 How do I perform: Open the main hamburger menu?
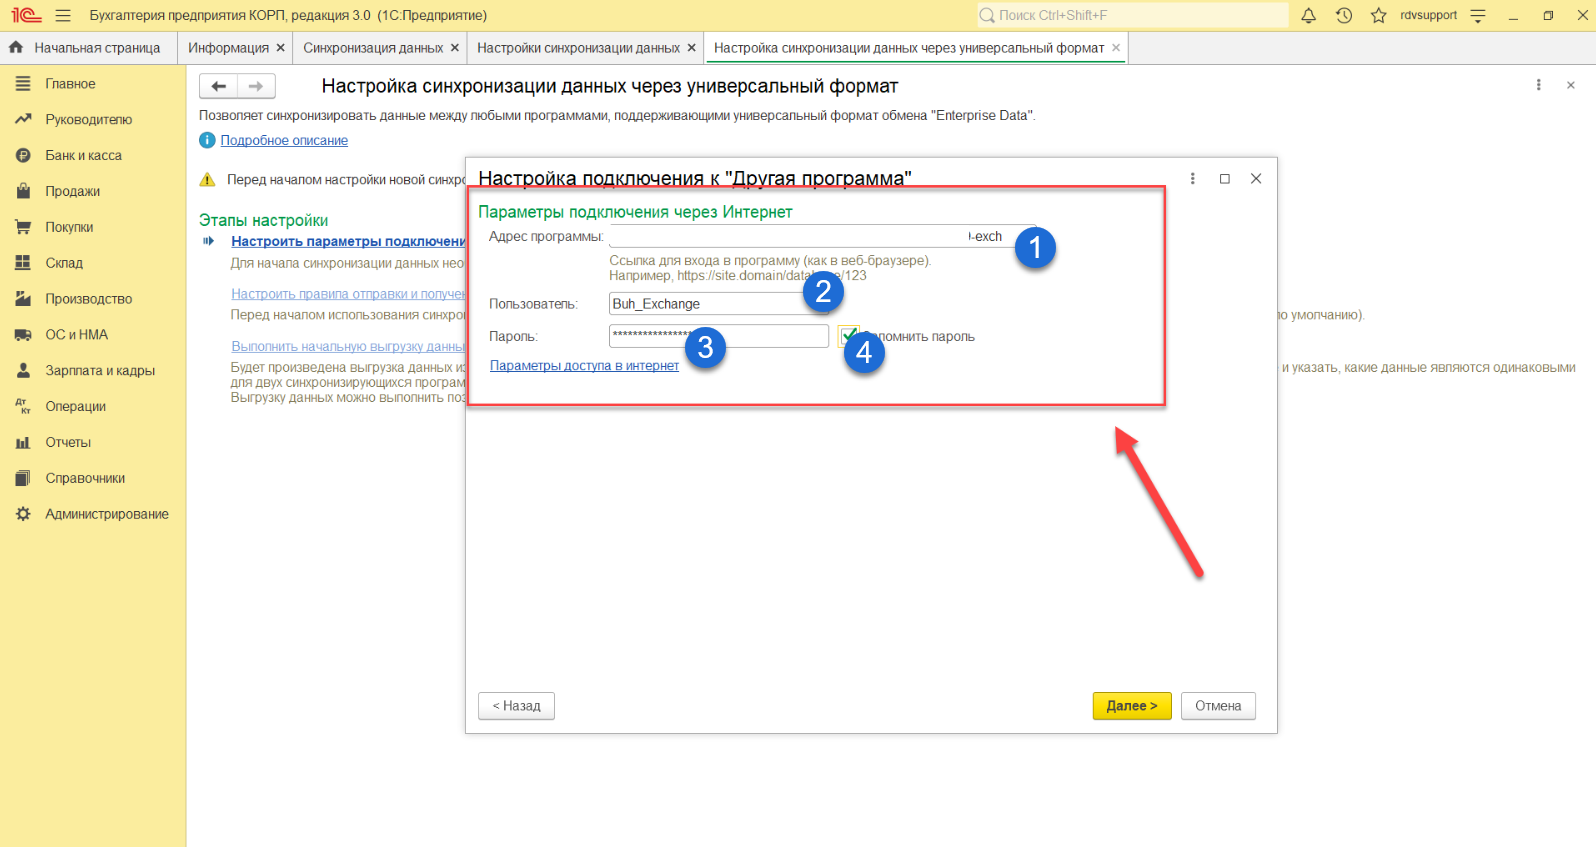63,15
